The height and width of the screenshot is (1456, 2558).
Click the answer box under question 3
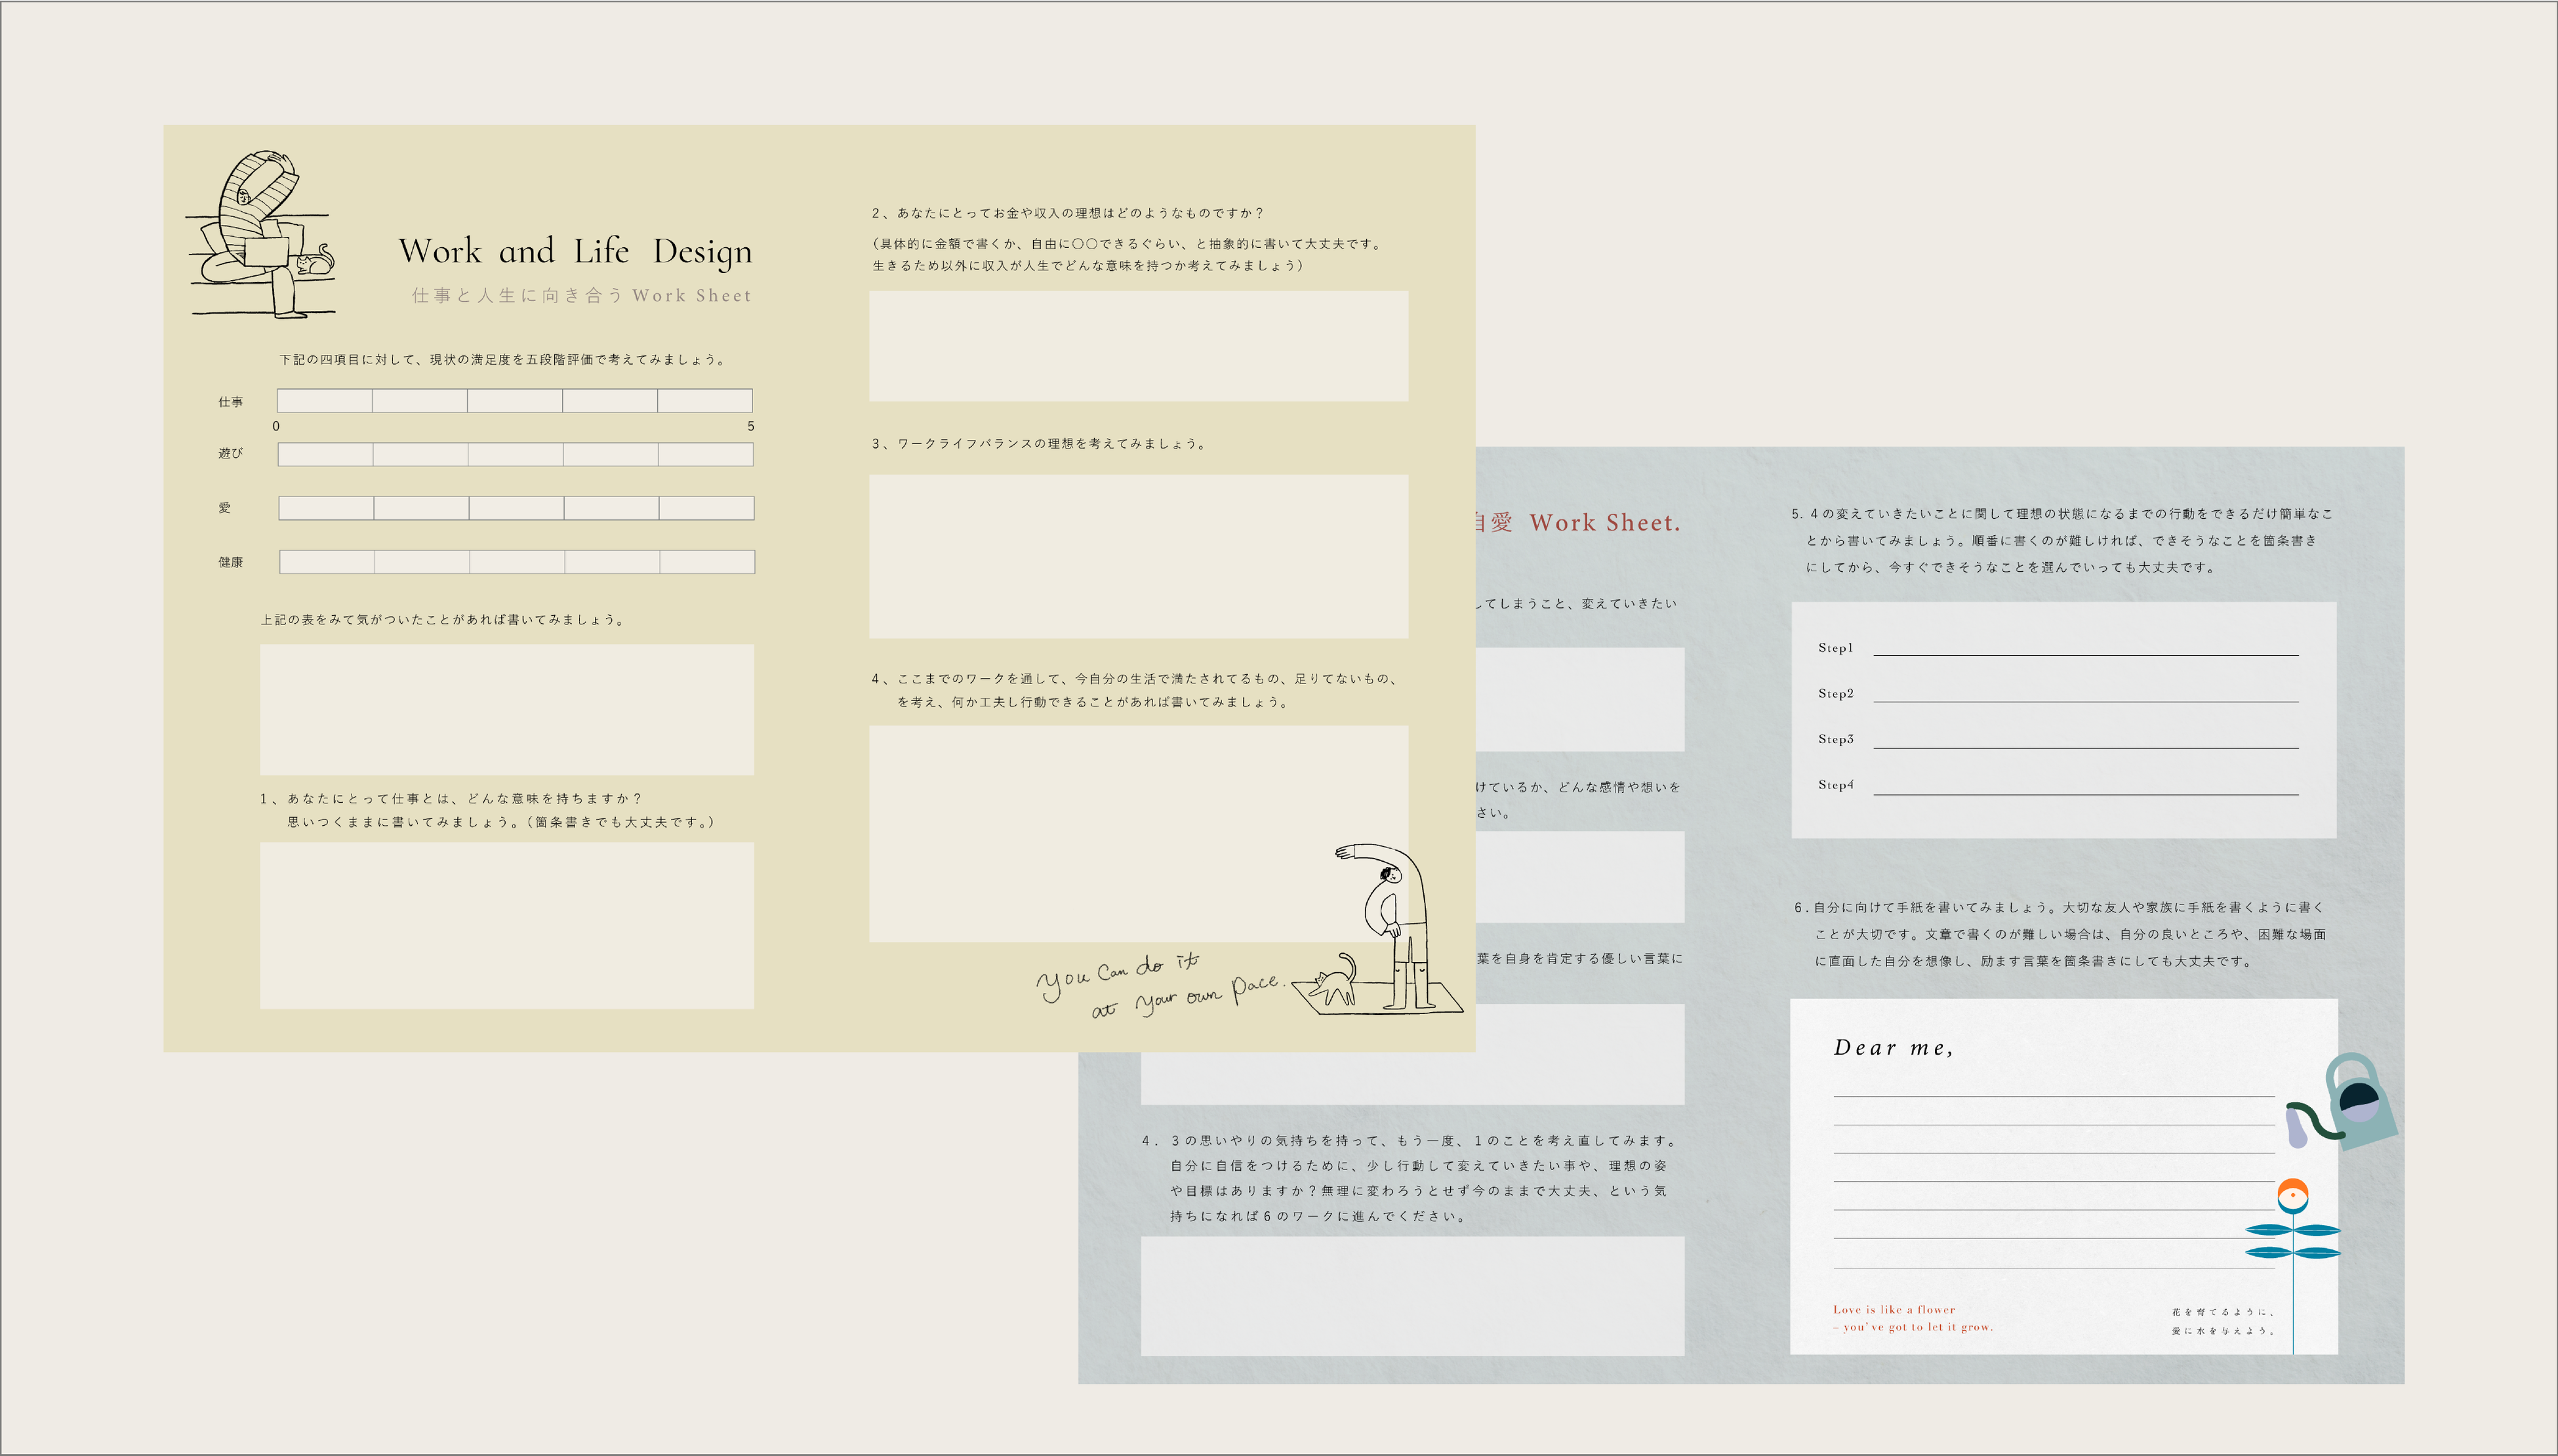tap(1138, 556)
